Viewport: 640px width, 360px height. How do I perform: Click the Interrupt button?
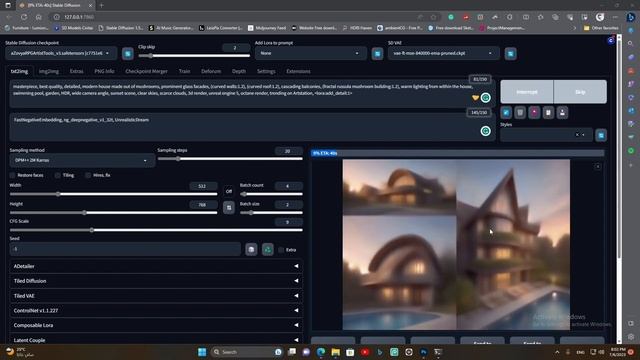pos(527,92)
